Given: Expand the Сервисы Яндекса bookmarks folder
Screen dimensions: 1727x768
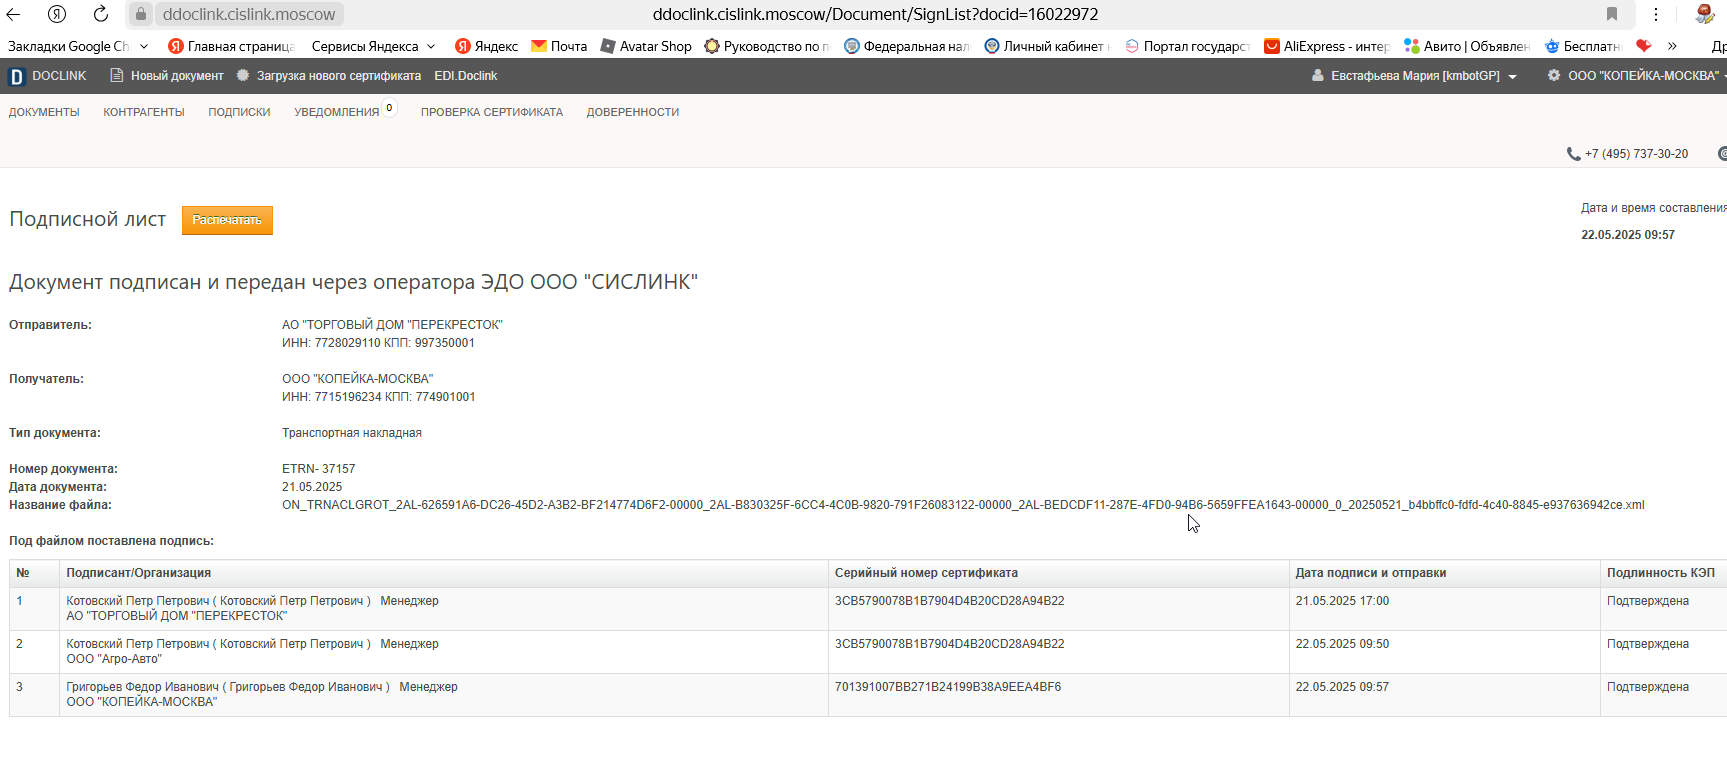Looking at the screenshot, I should click(373, 46).
